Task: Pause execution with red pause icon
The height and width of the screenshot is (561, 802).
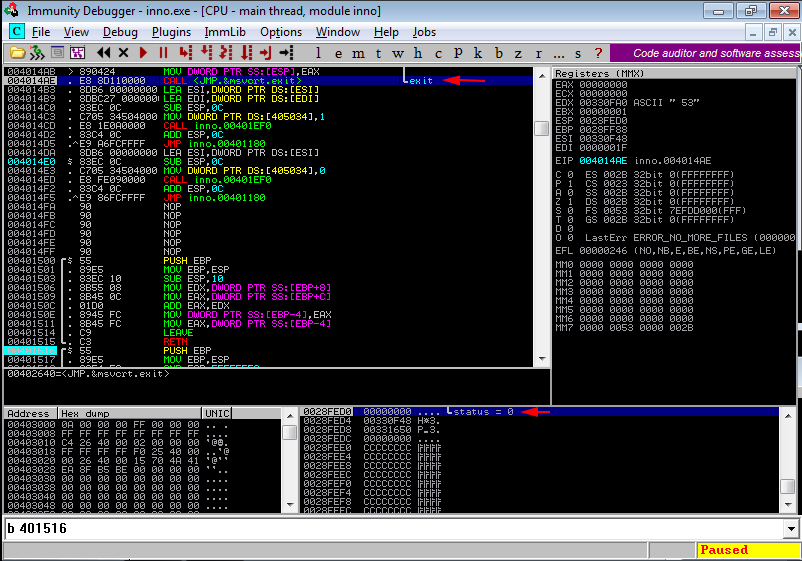Action: (x=163, y=52)
